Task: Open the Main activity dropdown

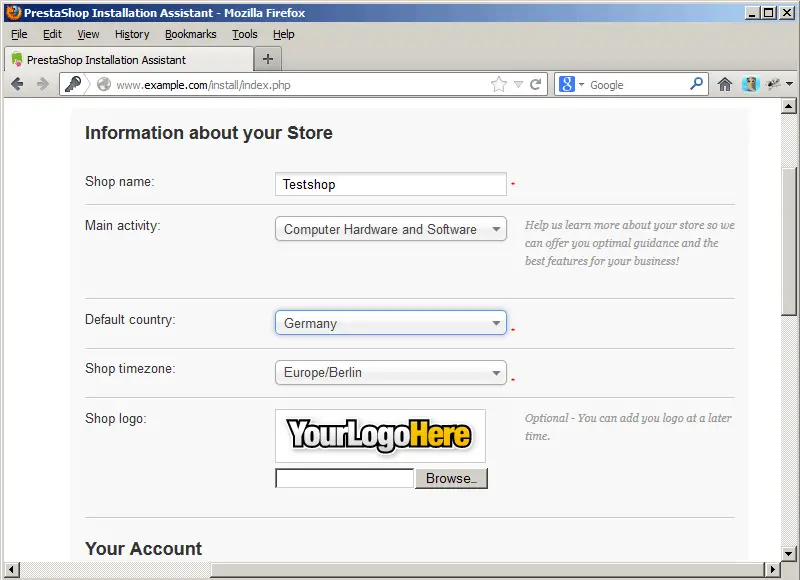Action: (391, 229)
